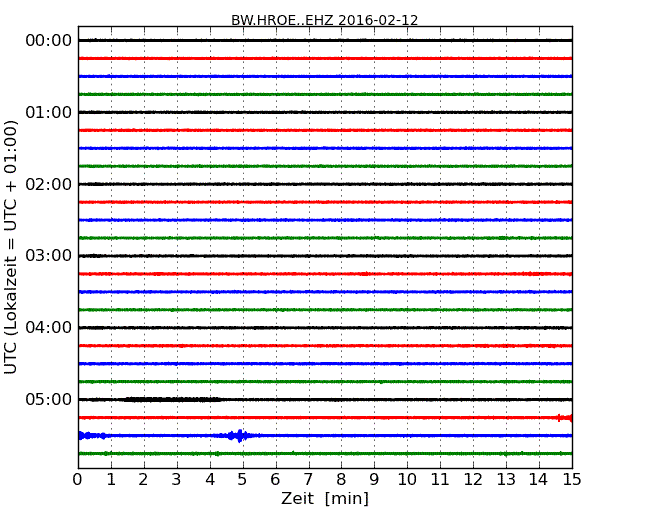Click the blue seismic burst near minute 5
This screenshot has width=650, height=520.
[240, 435]
